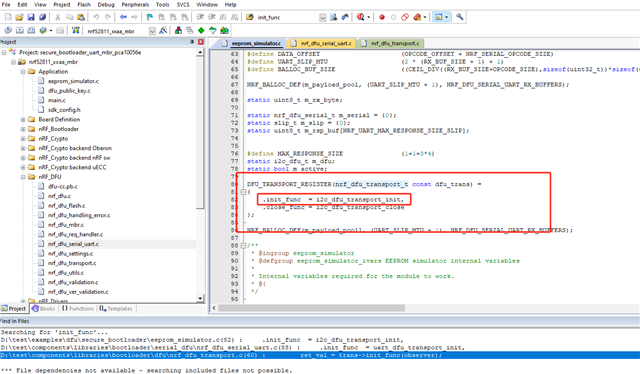Open Configuration with the wrench icon
This screenshot has height=374, width=640.
[460, 17]
